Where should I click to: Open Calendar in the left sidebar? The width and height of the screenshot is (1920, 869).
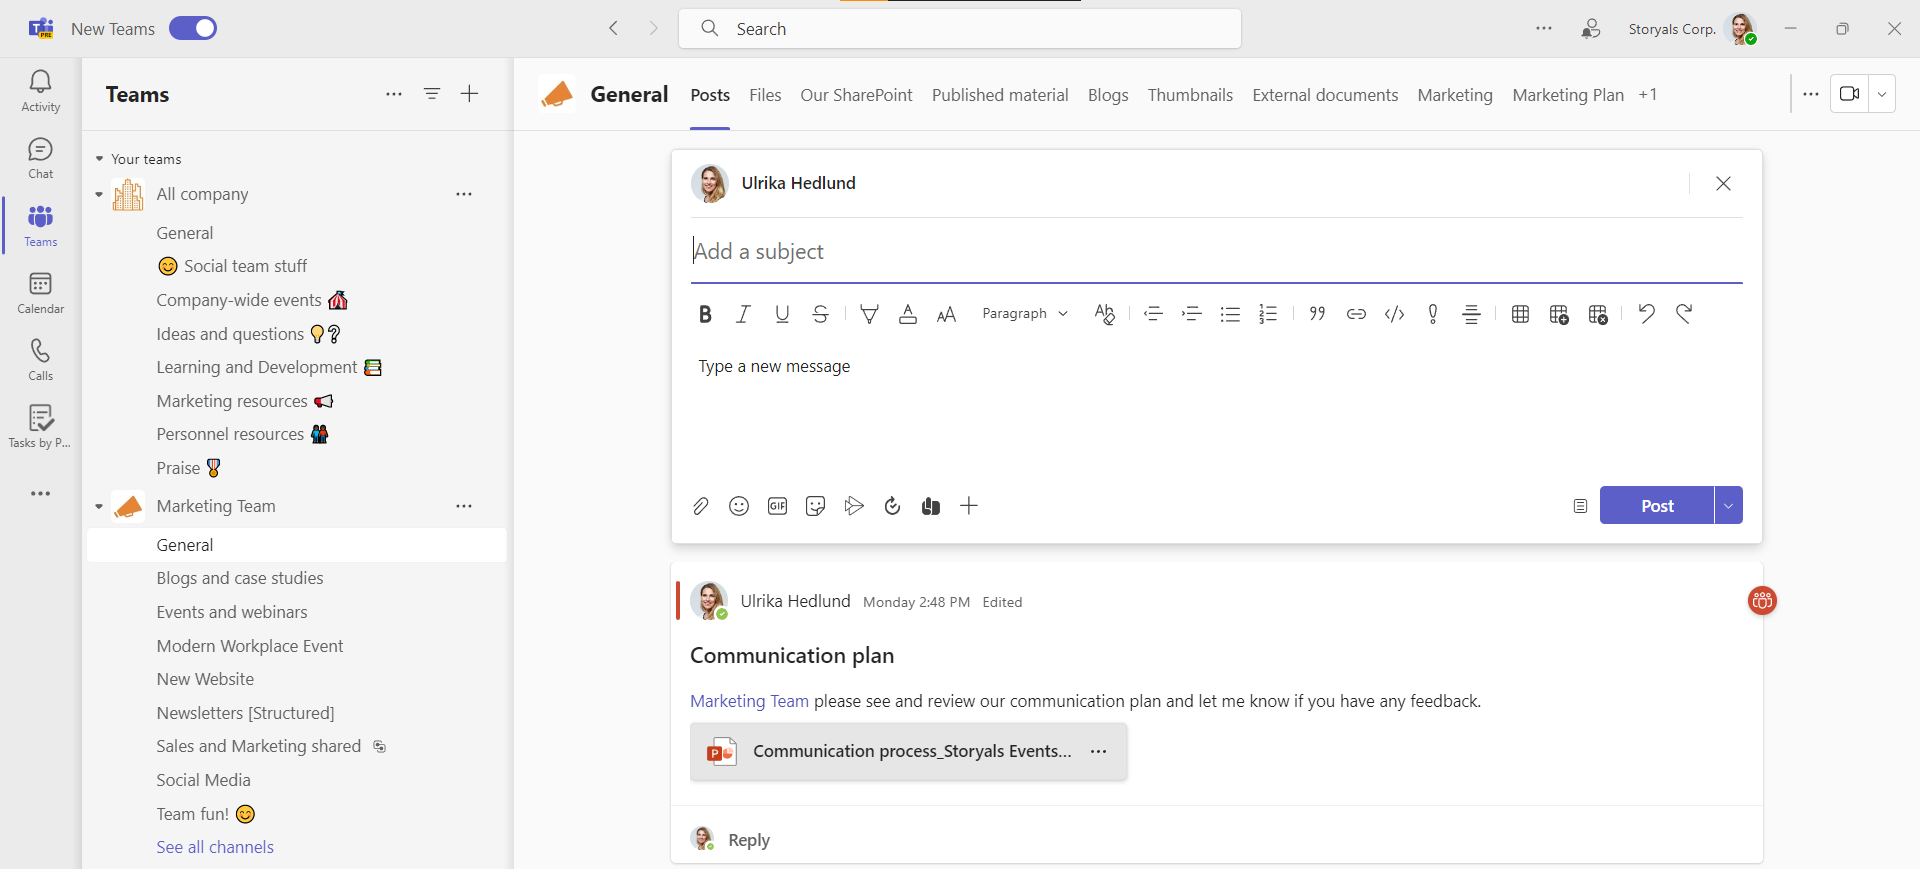pyautogui.click(x=40, y=293)
